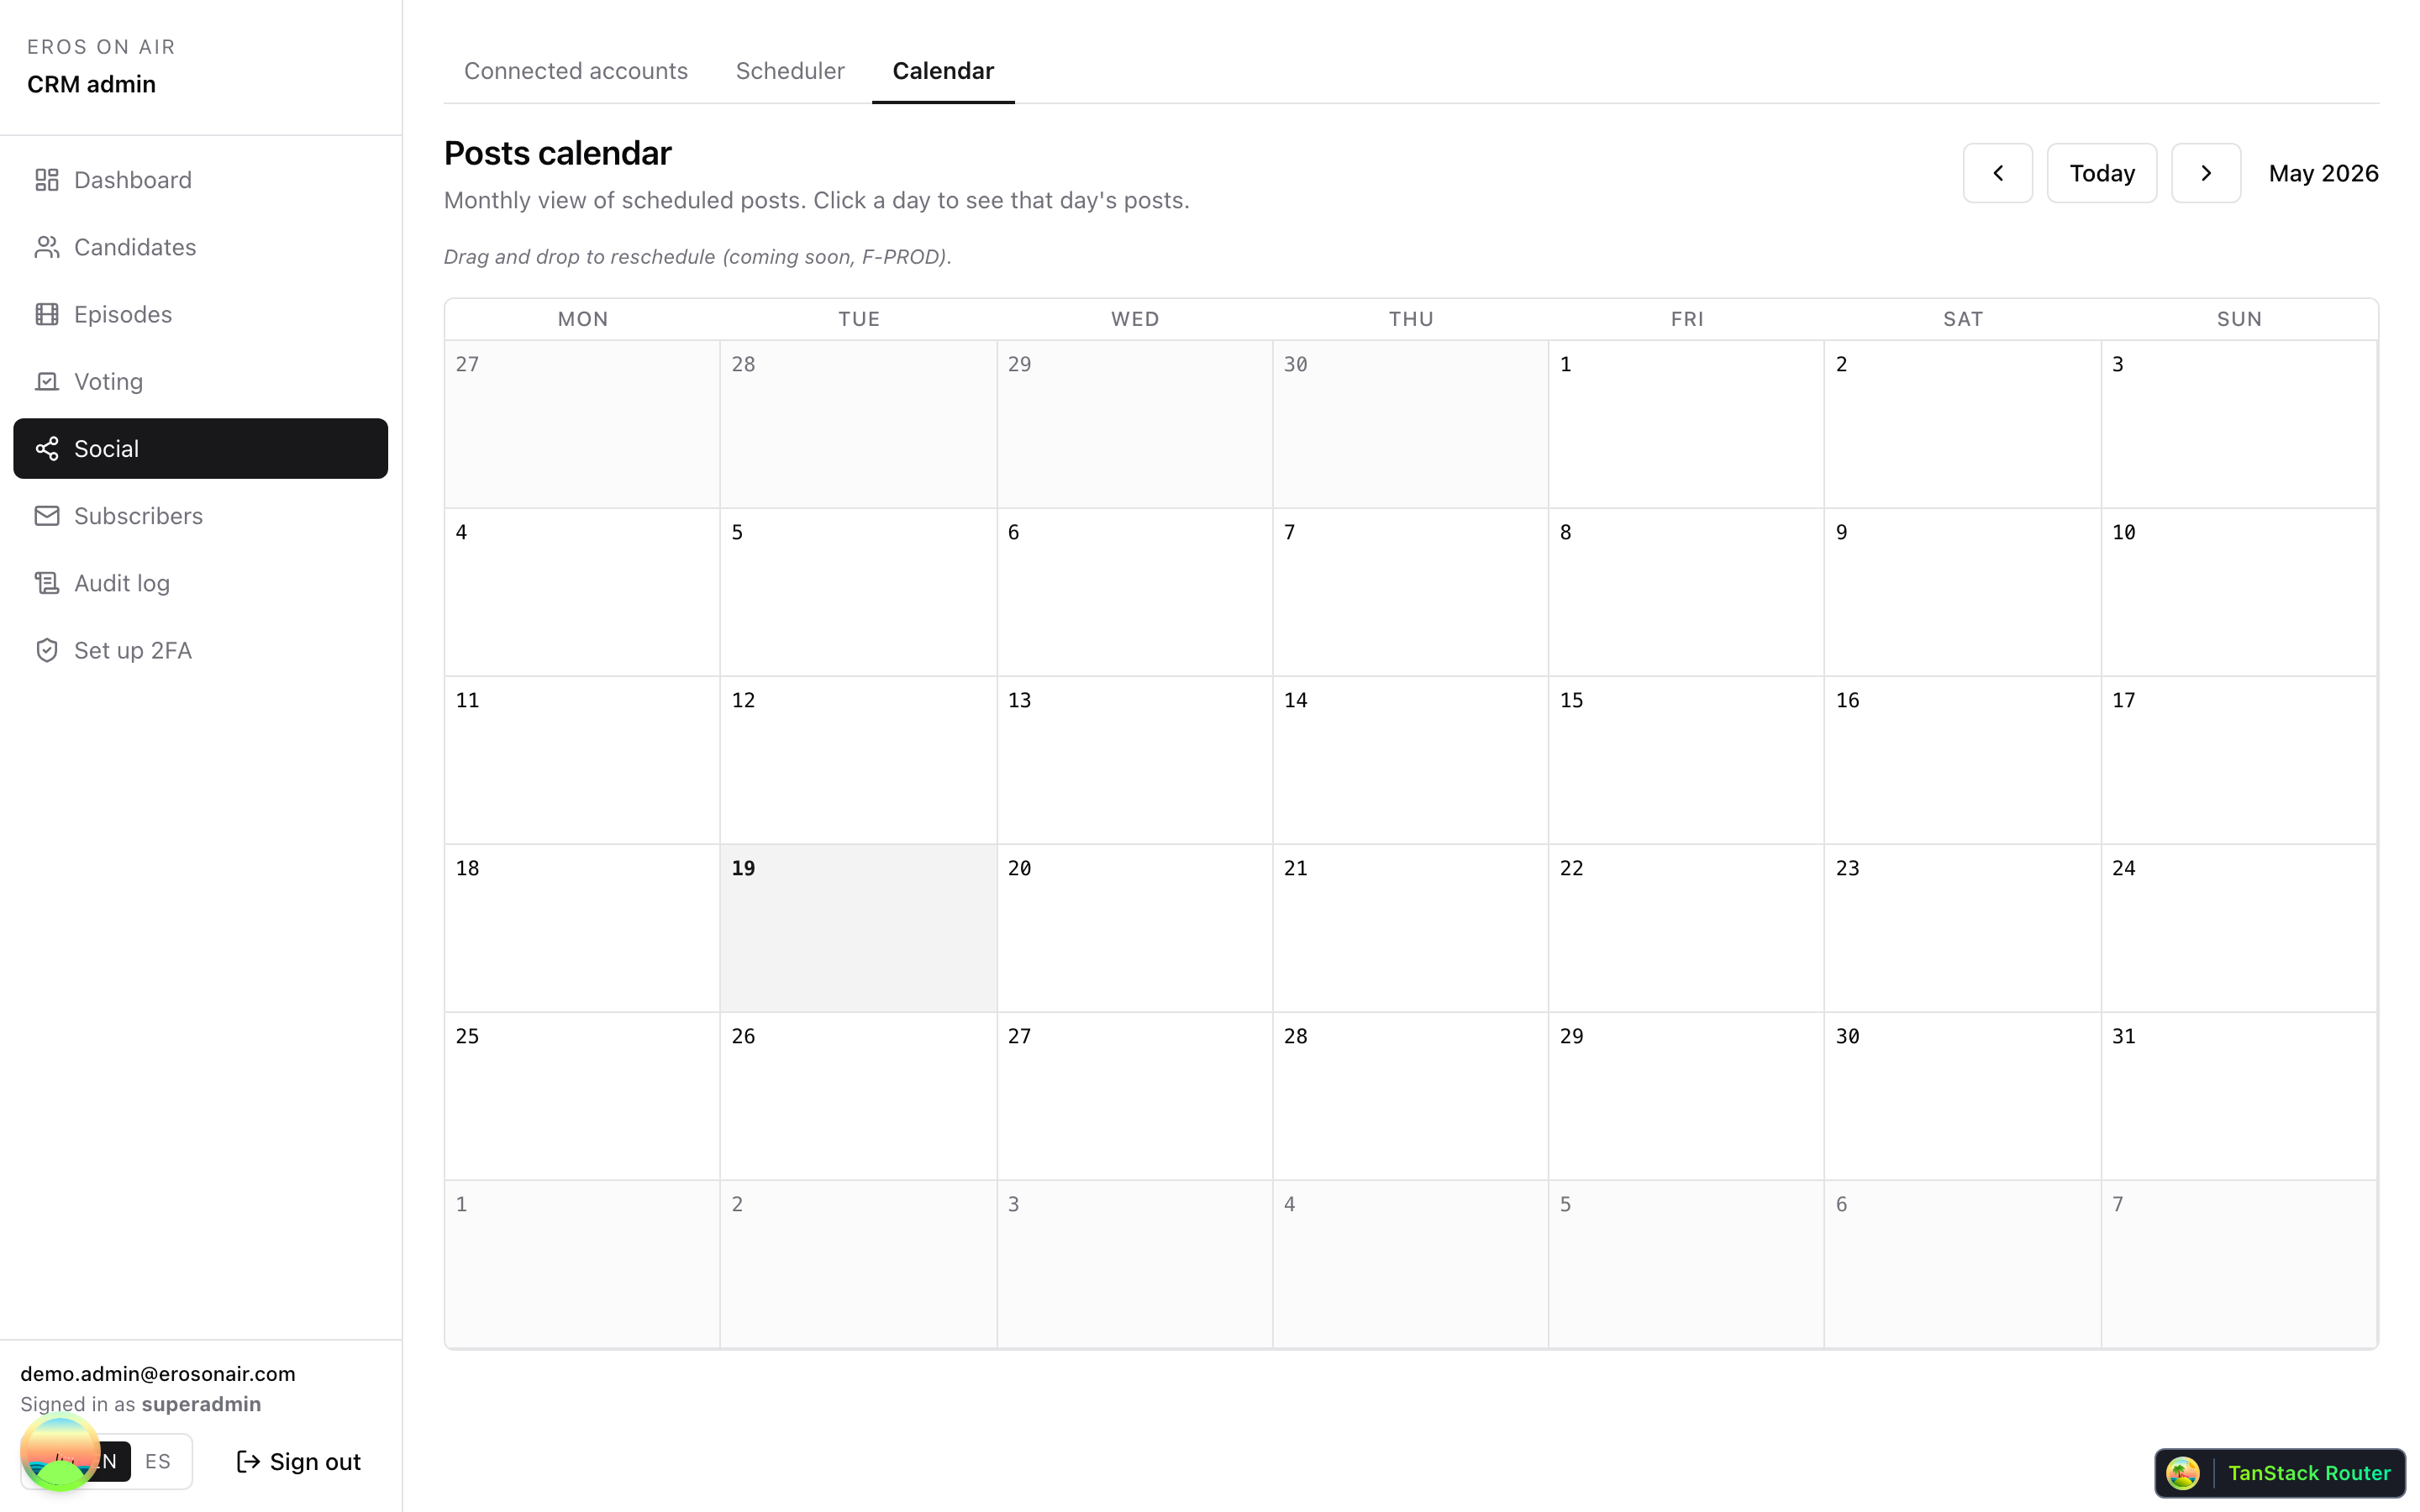Select May 10 day cell
The image size is (2420, 1512).
point(2238,592)
